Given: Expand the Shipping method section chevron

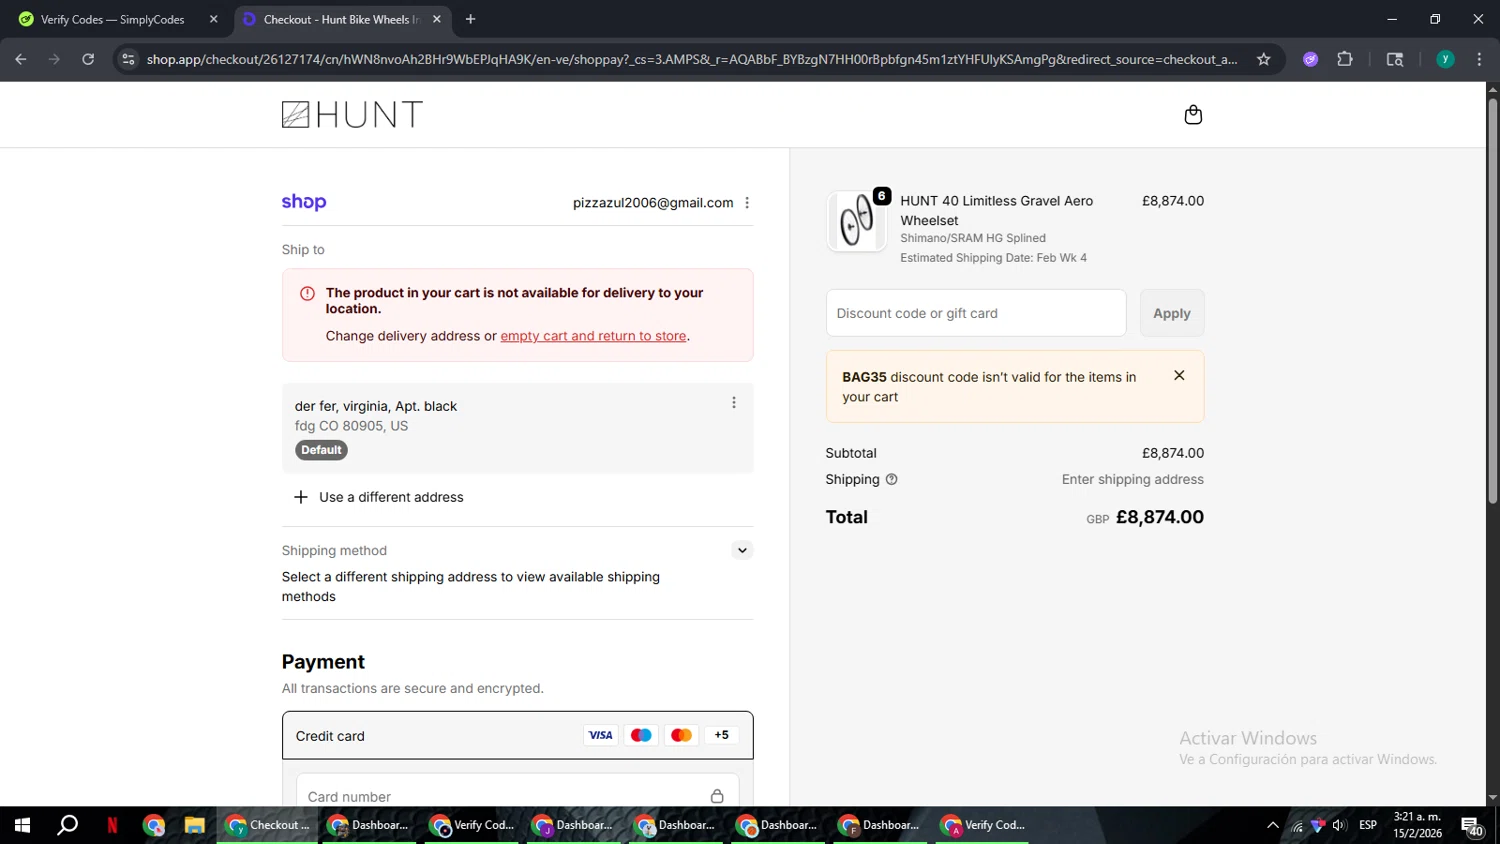Looking at the screenshot, I should [x=742, y=550].
